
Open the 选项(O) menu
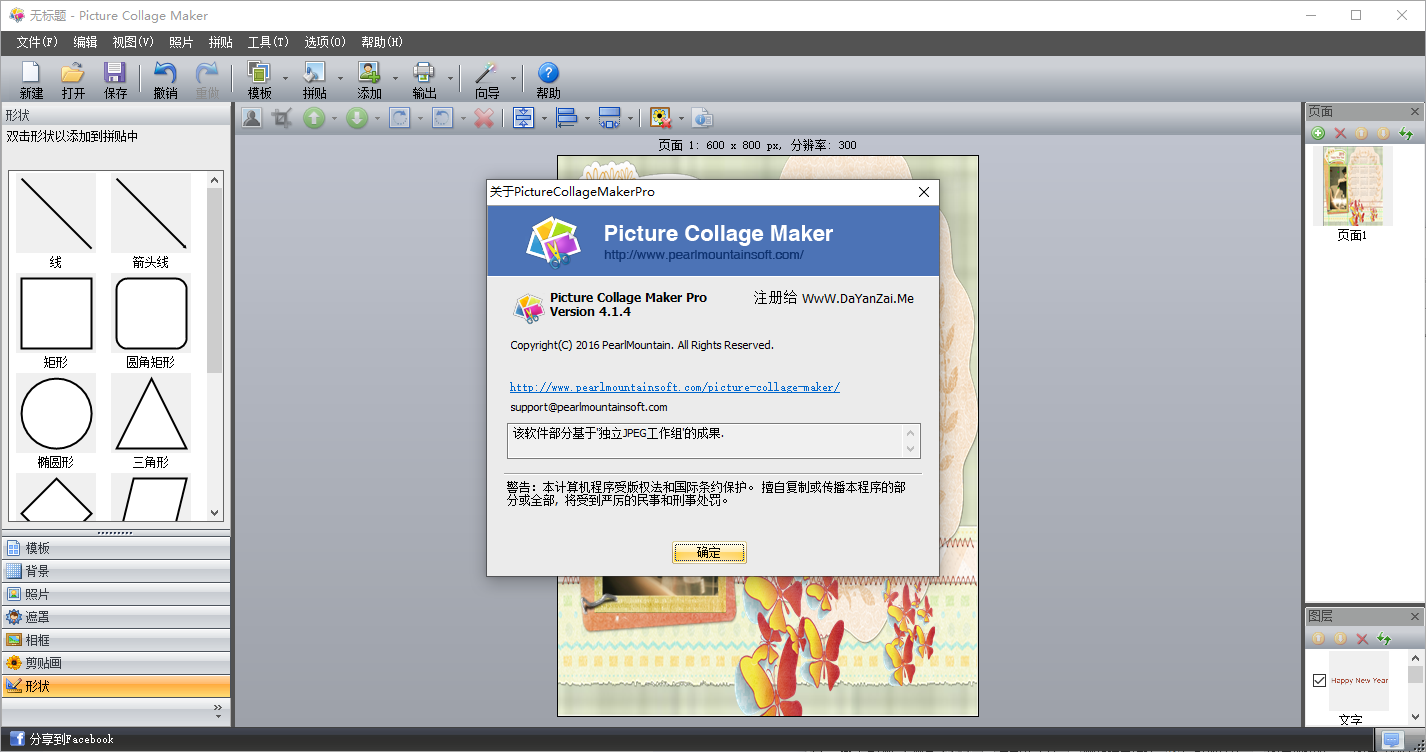pyautogui.click(x=325, y=42)
